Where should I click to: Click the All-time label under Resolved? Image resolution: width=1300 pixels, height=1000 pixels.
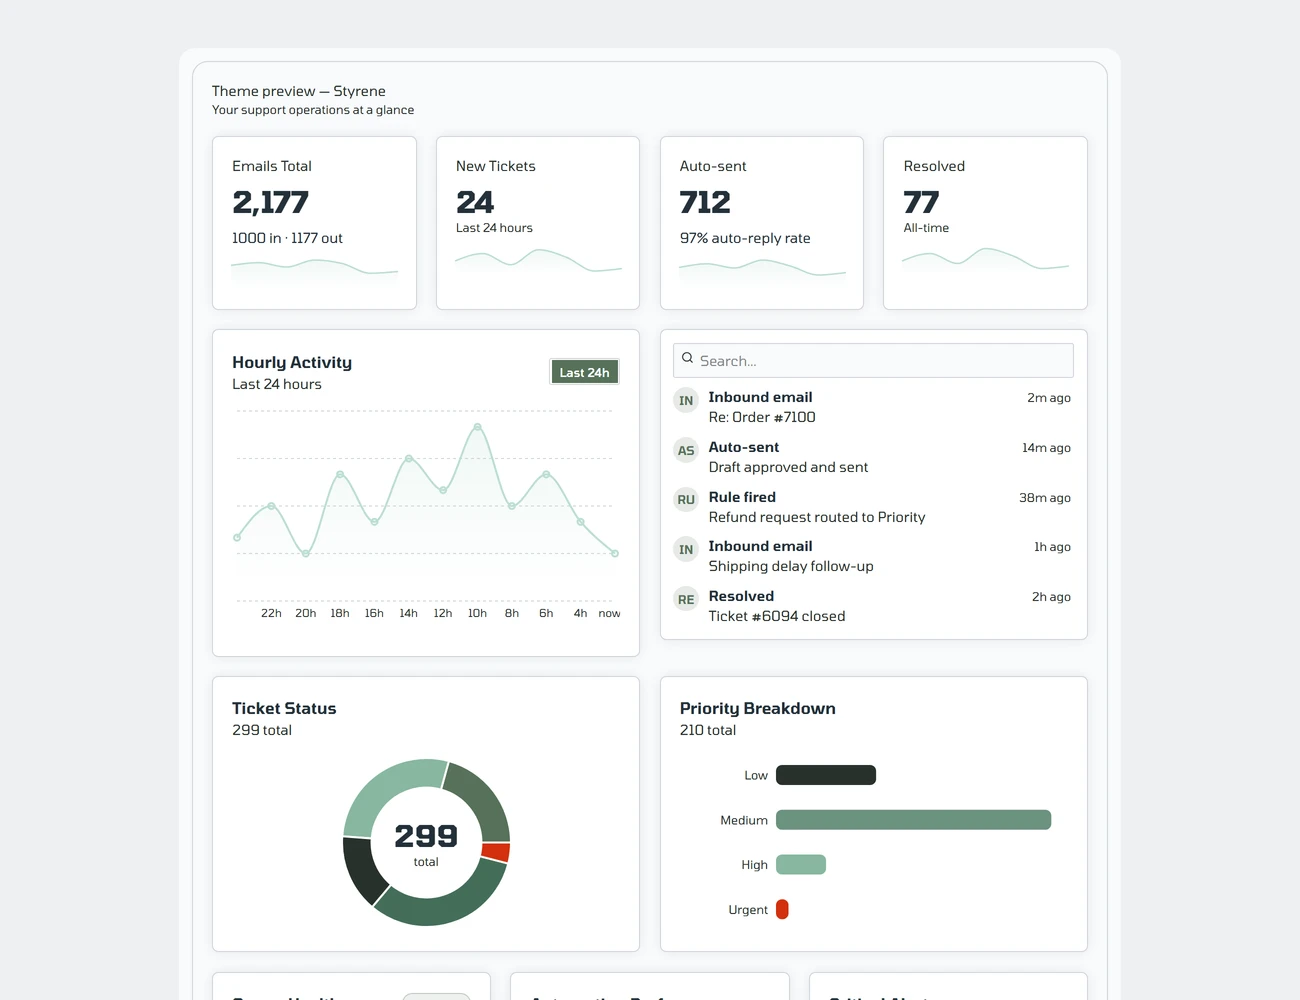tap(926, 228)
